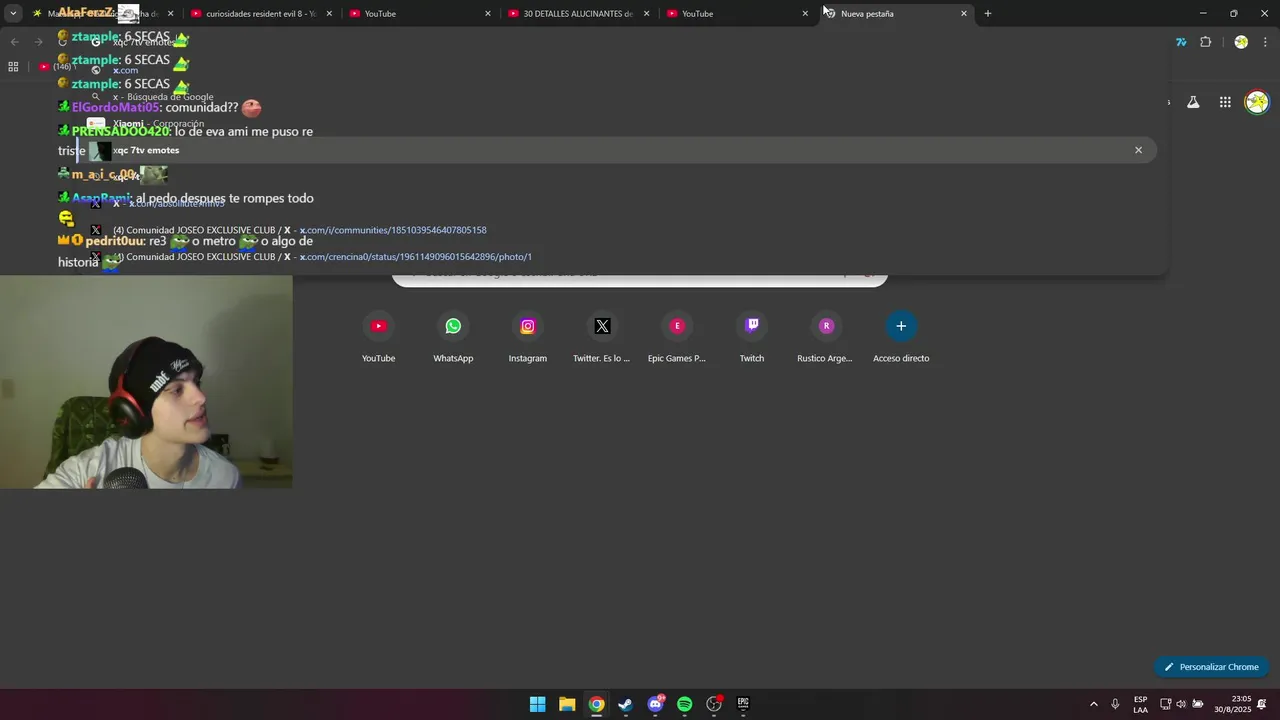Expand the tab search dropdown arrow
This screenshot has height=720, width=1280.
pyautogui.click(x=13, y=13)
